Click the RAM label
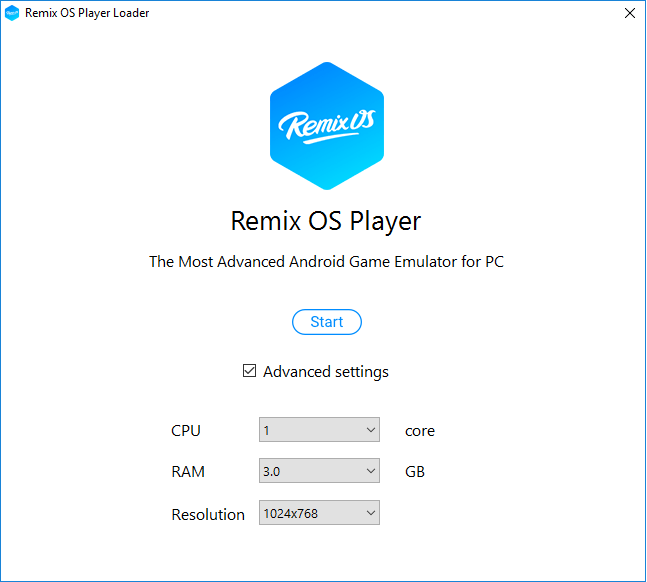Screen dimensions: 647x582 [x=188, y=471]
